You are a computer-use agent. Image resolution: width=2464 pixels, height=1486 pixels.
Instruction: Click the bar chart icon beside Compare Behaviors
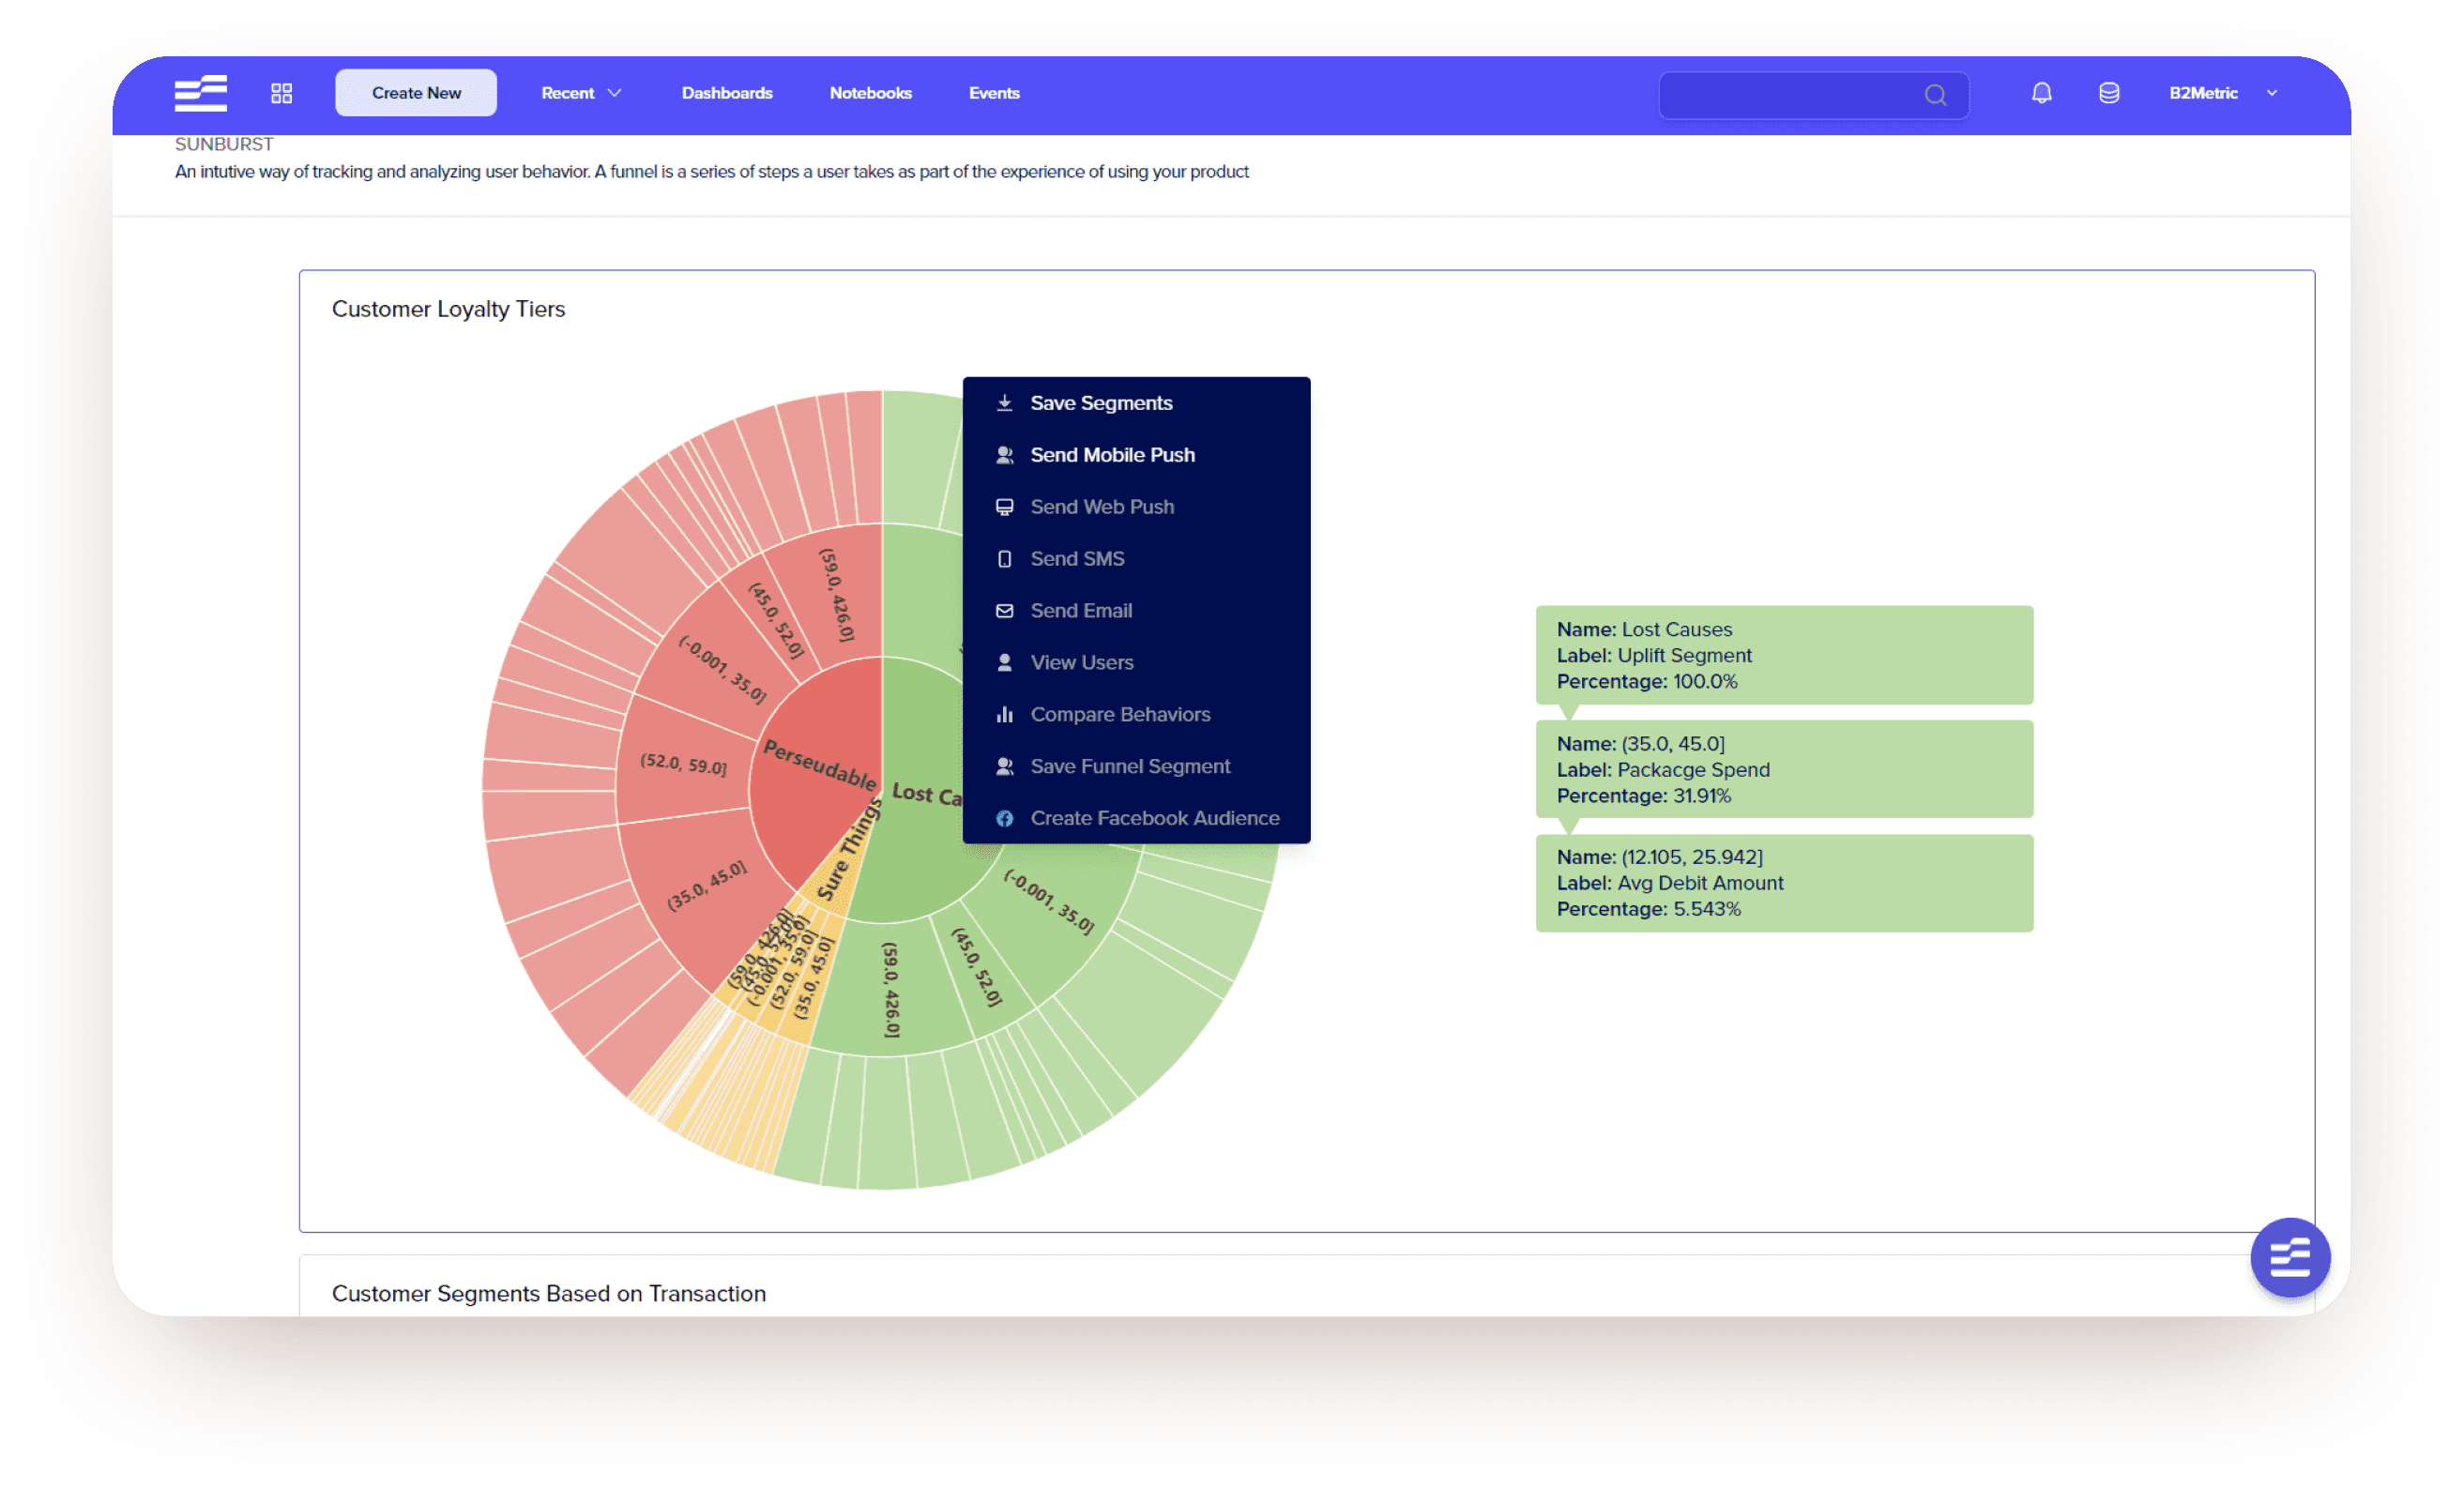click(1004, 715)
